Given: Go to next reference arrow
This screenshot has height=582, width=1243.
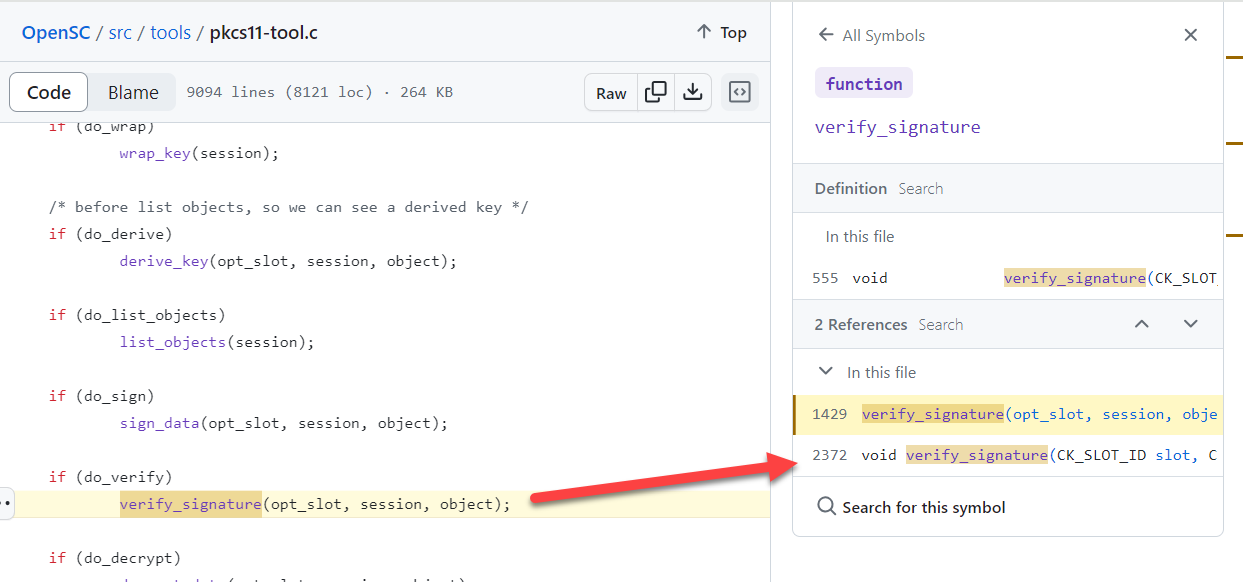Looking at the screenshot, I should pos(1190,324).
